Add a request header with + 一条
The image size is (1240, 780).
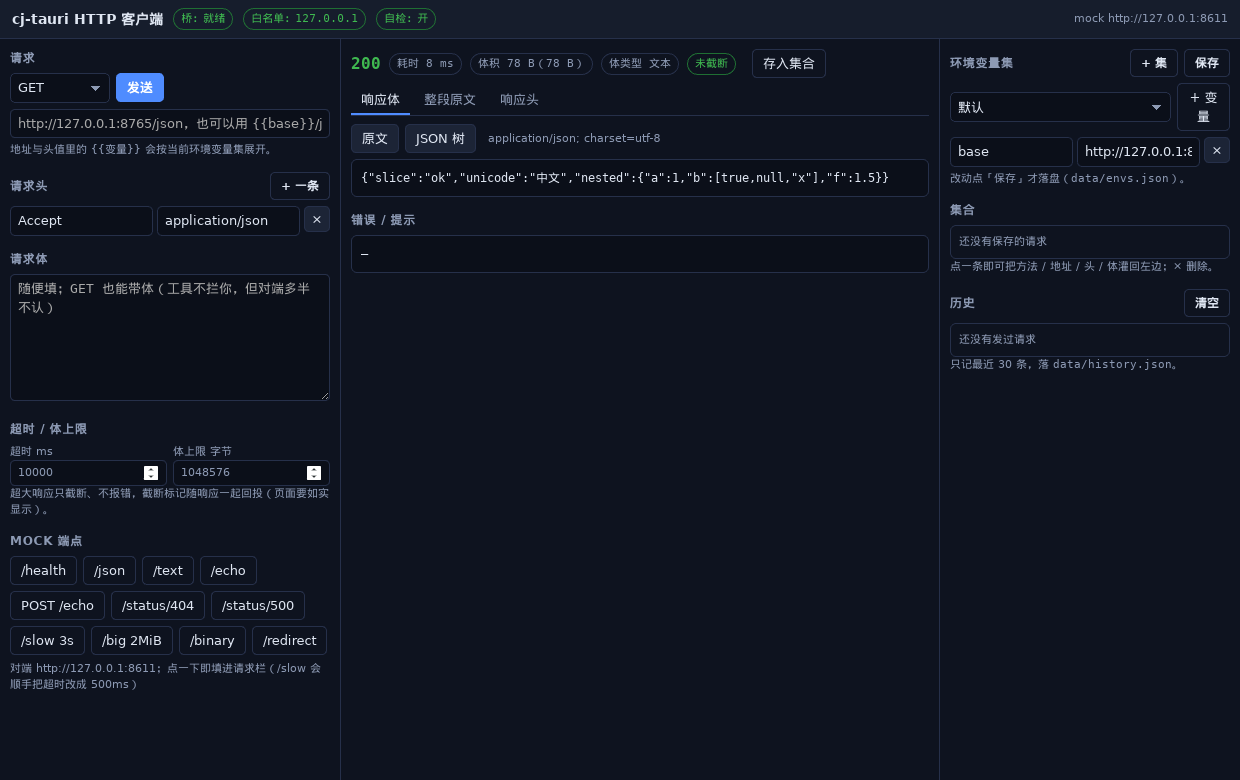coord(300,186)
